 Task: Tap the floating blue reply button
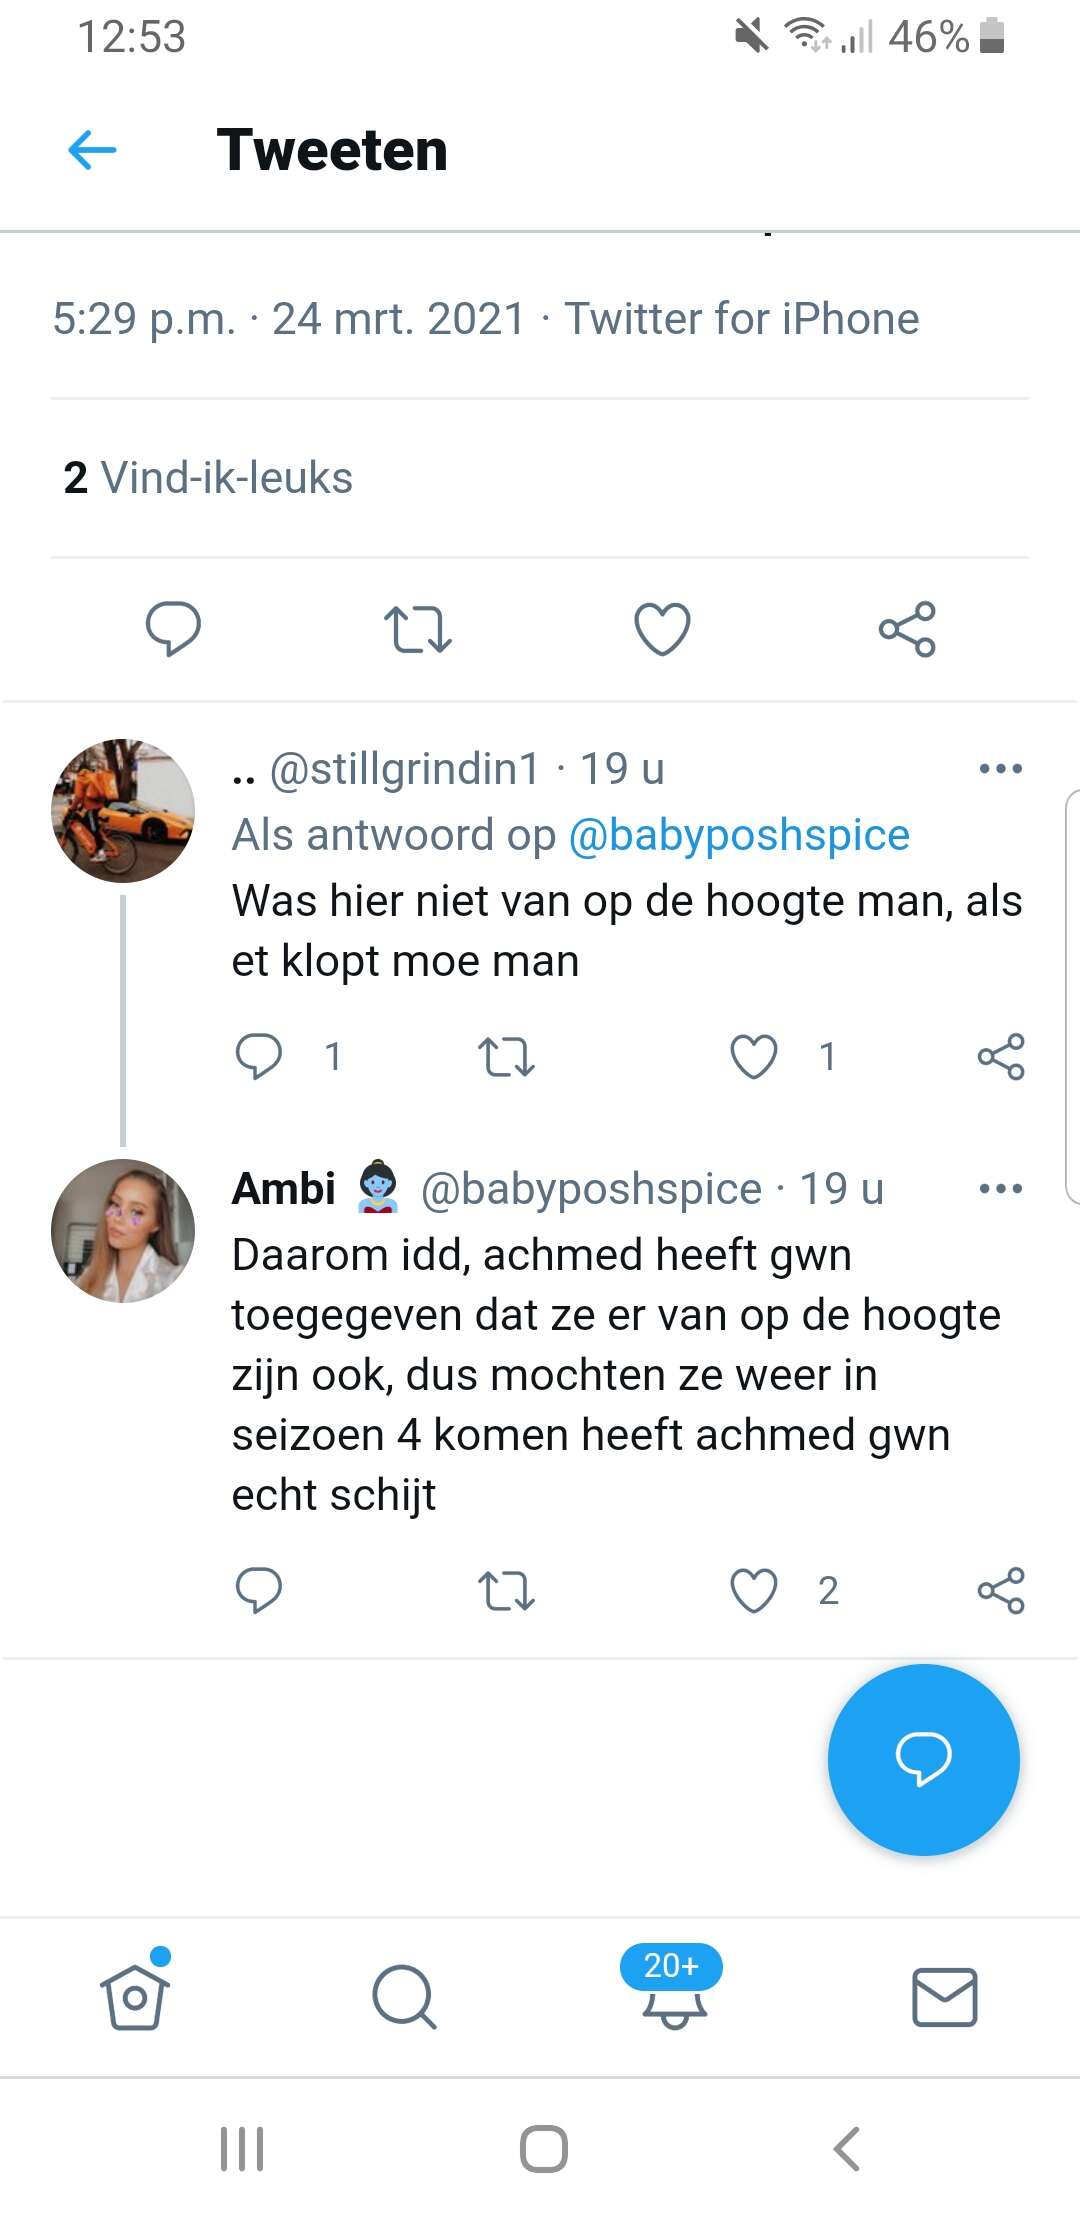click(x=923, y=1759)
